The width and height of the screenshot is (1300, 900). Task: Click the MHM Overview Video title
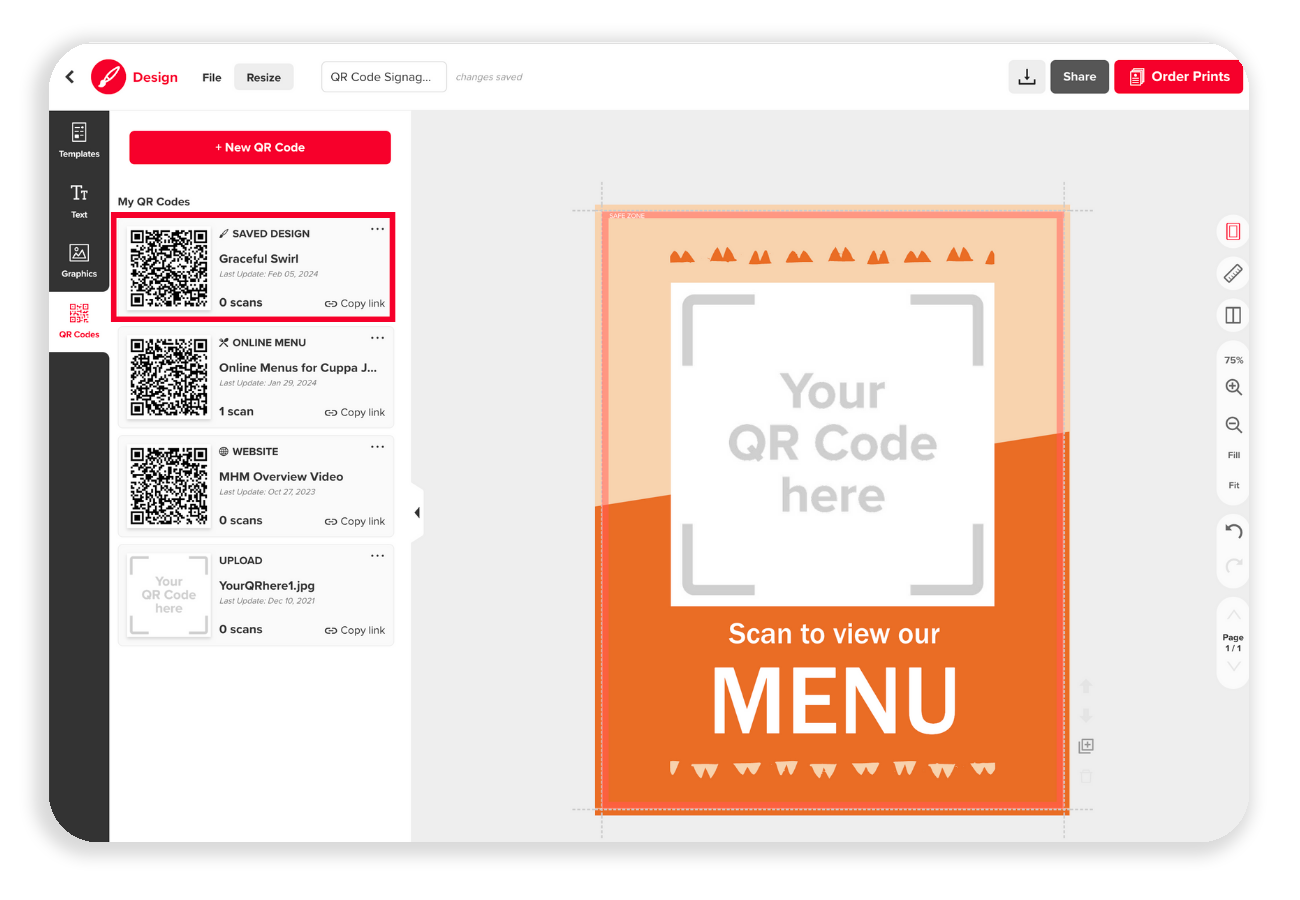(x=281, y=477)
